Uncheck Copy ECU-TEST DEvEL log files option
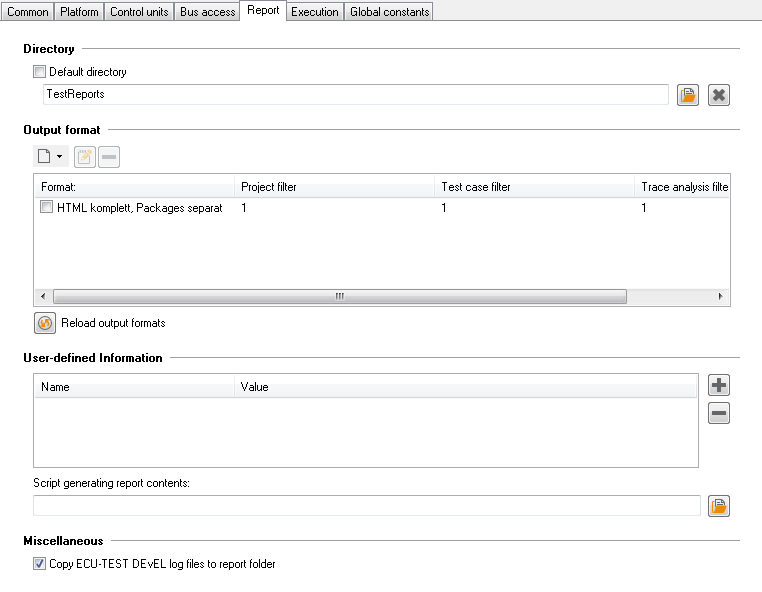 click(x=39, y=564)
